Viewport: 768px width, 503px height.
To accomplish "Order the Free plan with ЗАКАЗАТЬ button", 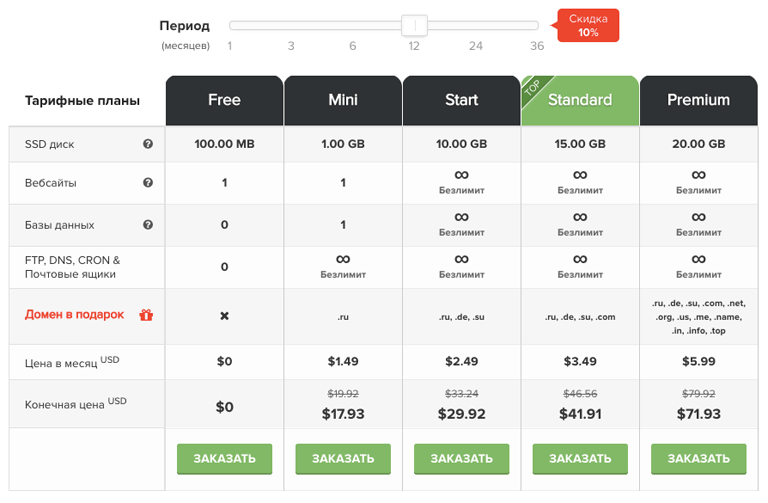I will point(224,459).
